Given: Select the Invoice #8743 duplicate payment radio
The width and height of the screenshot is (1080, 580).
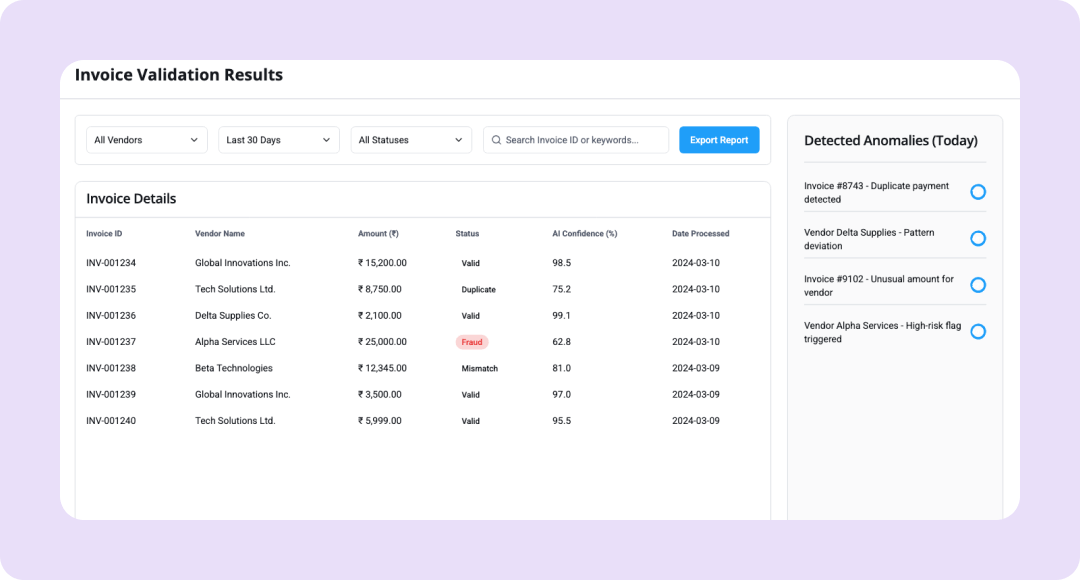Looking at the screenshot, I should 978,192.
